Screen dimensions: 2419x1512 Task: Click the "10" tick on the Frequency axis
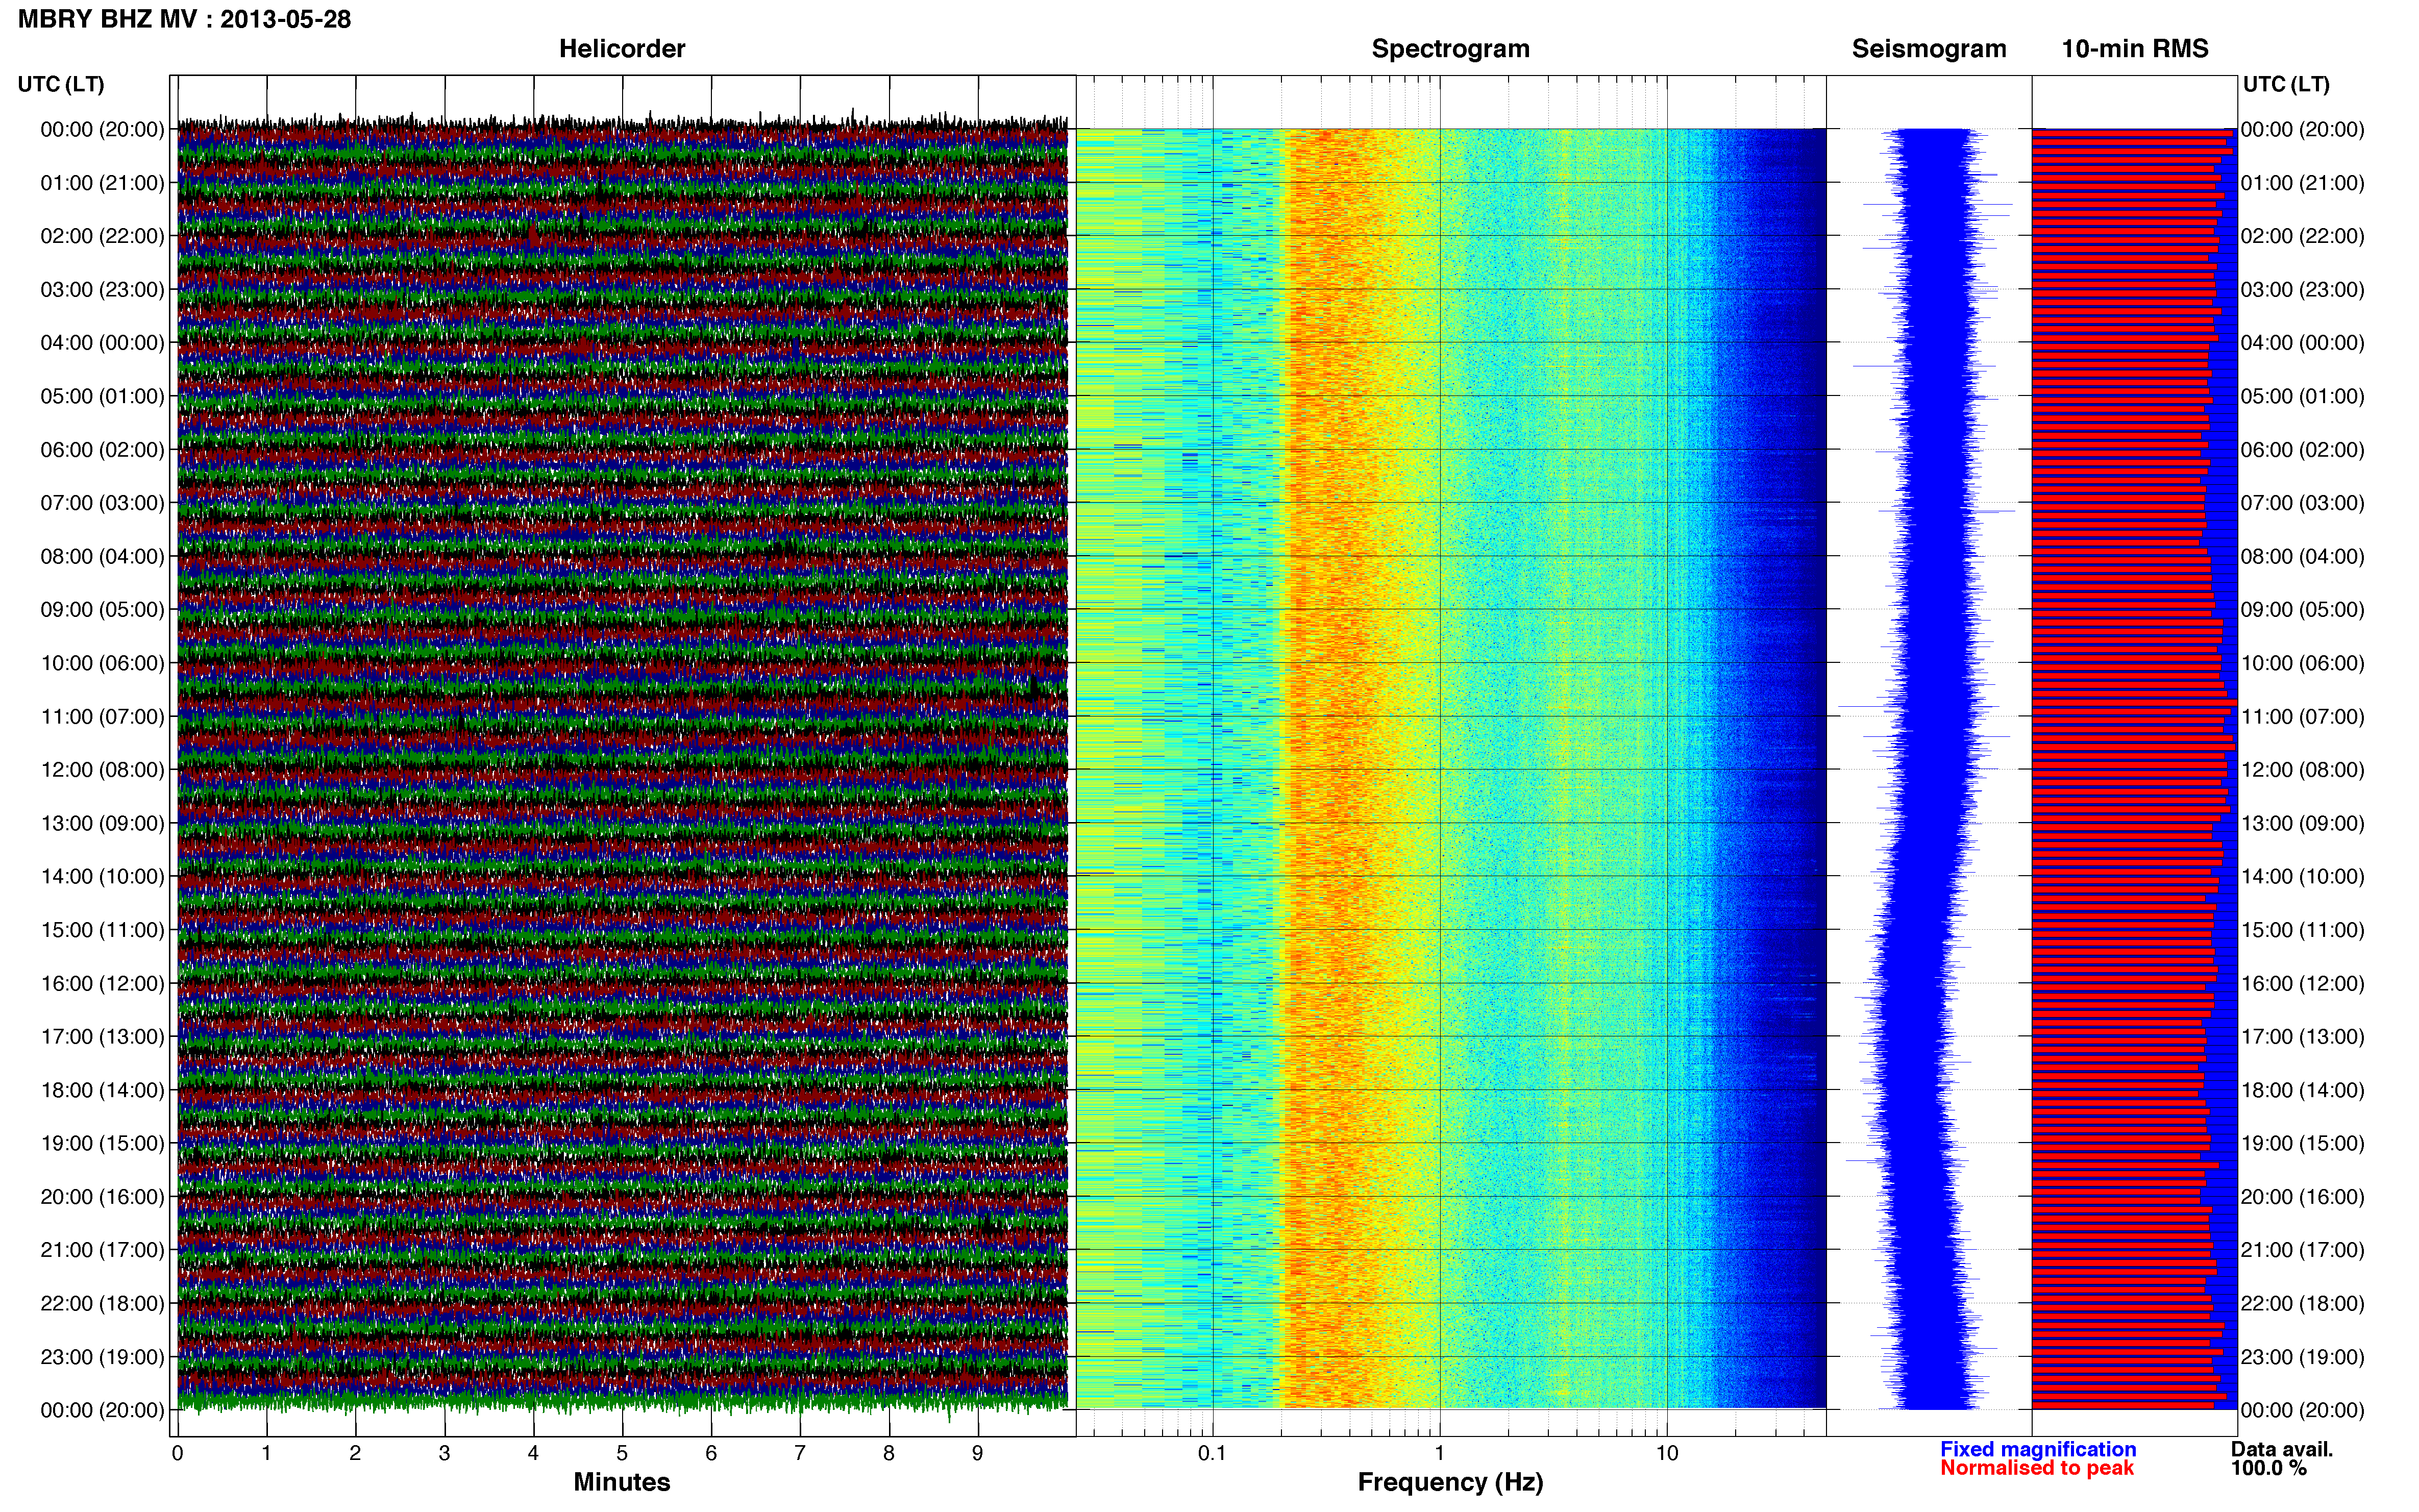coord(1666,1454)
